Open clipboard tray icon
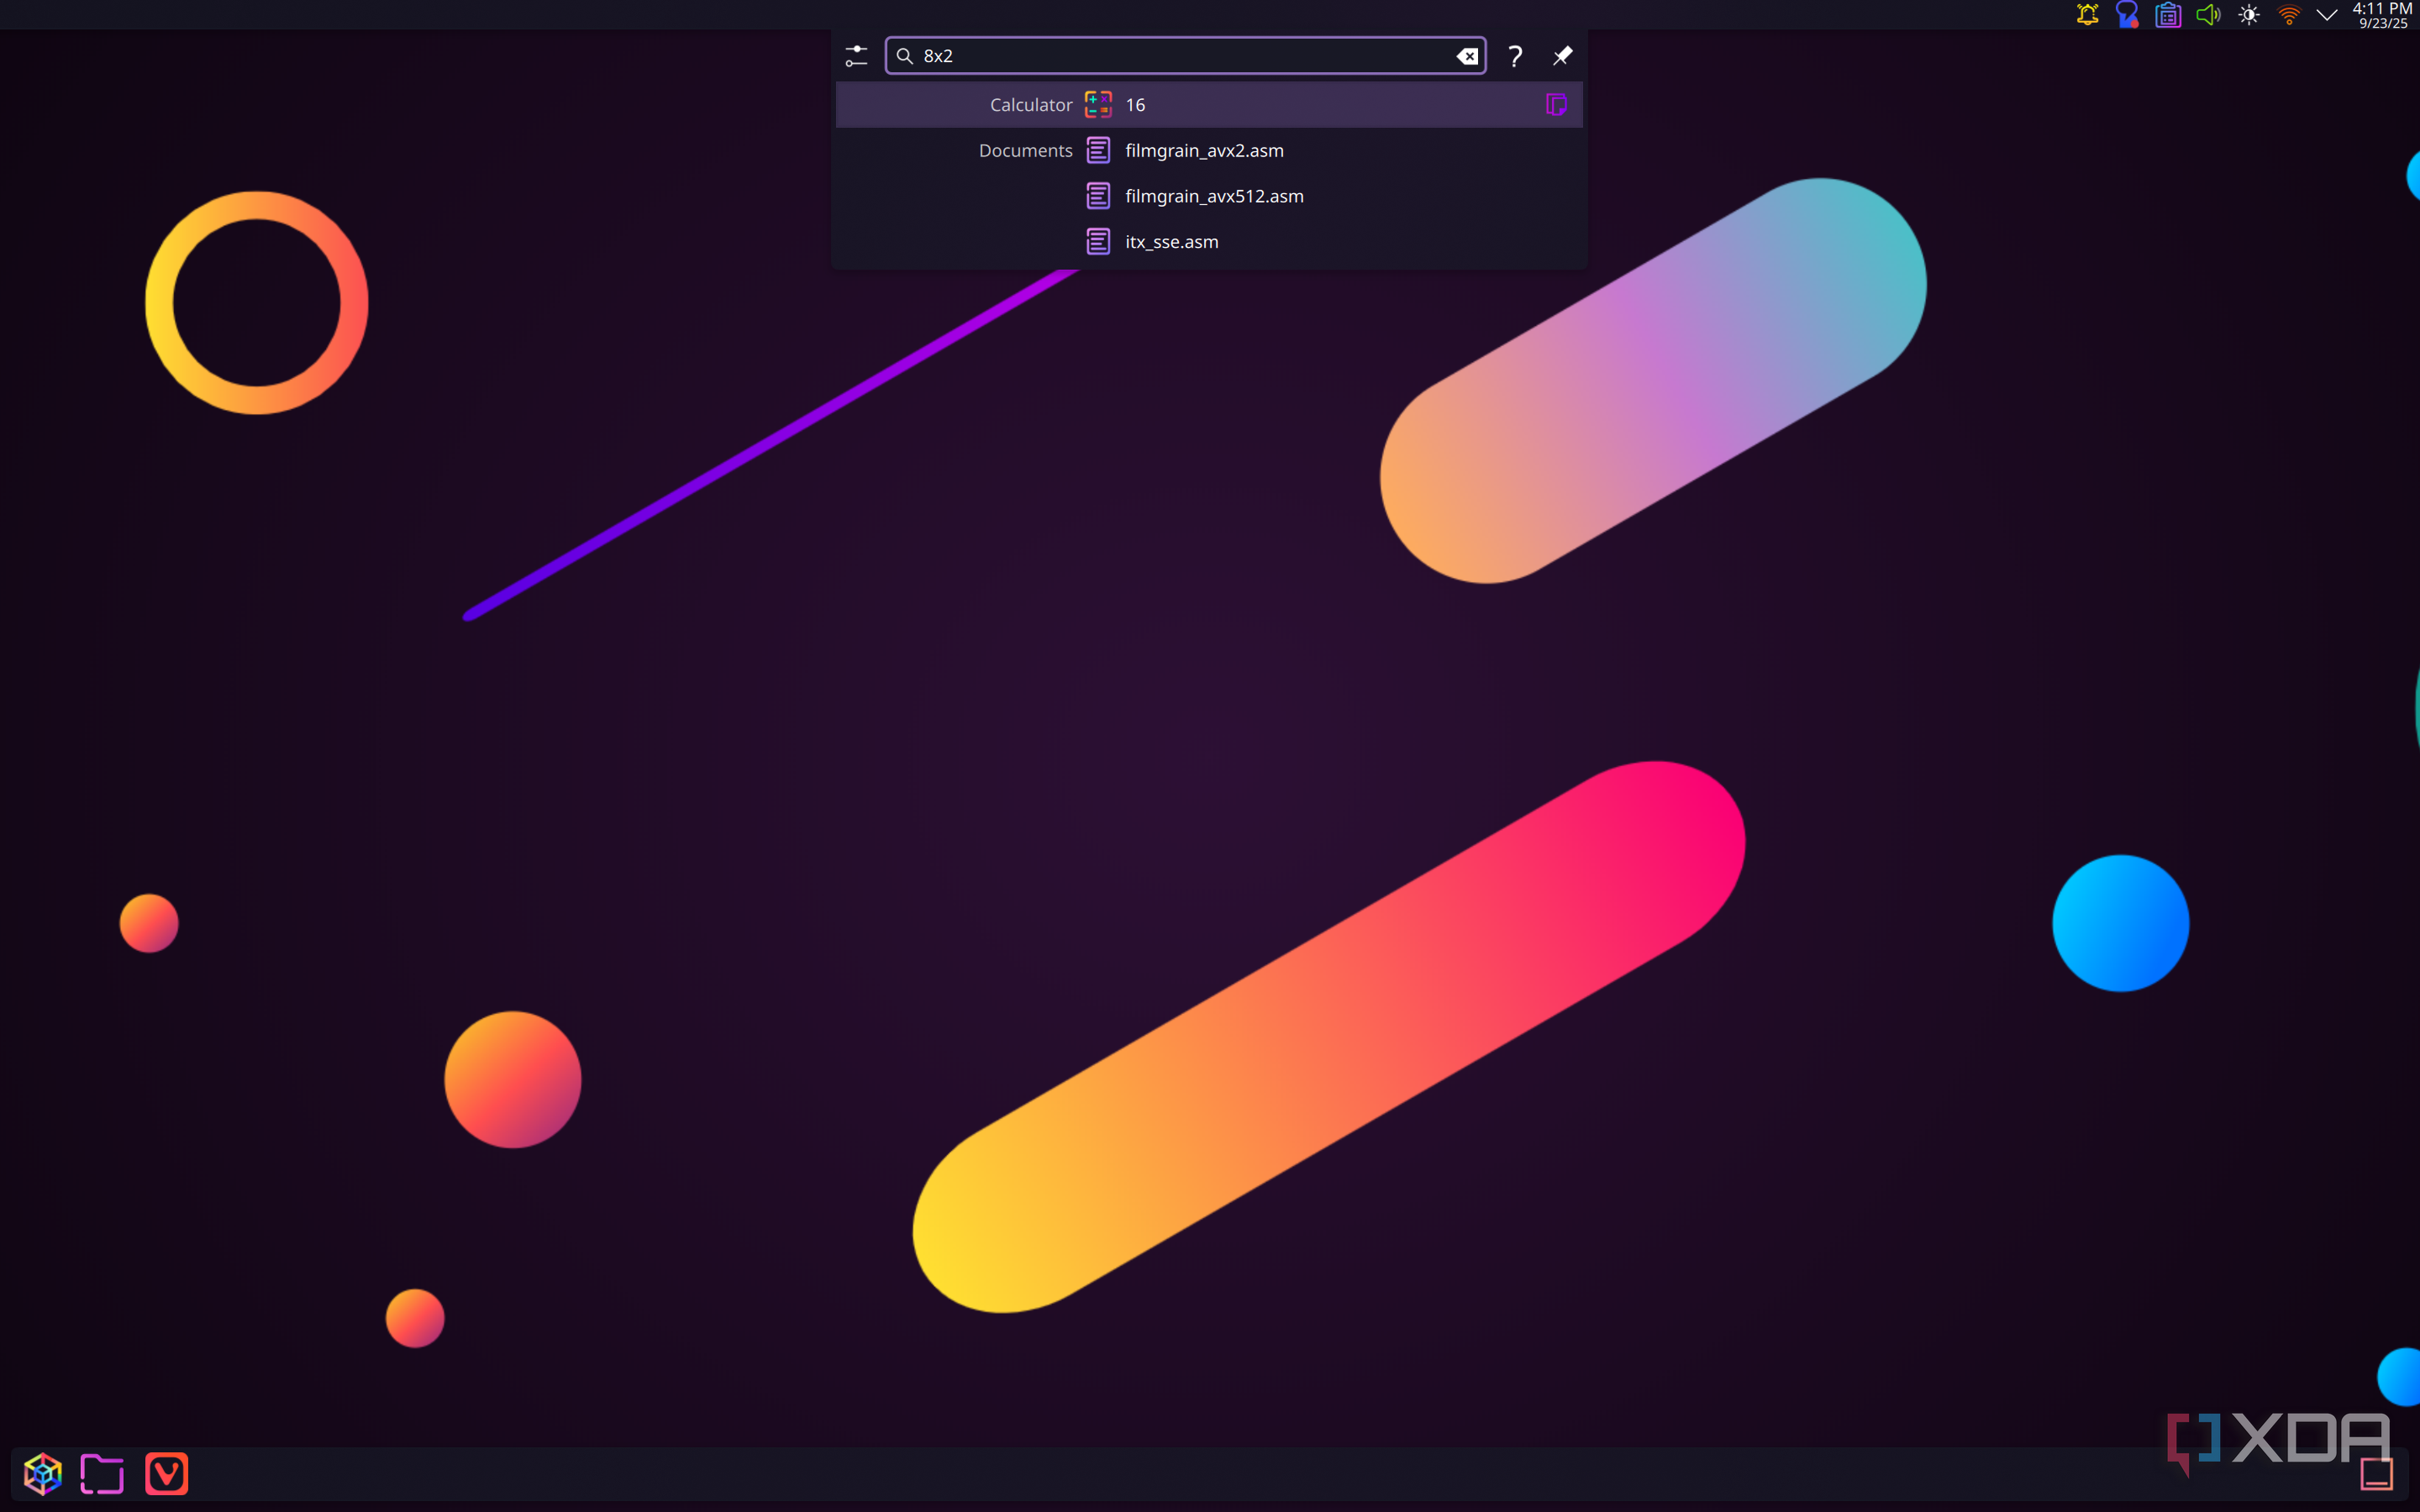 (2167, 15)
